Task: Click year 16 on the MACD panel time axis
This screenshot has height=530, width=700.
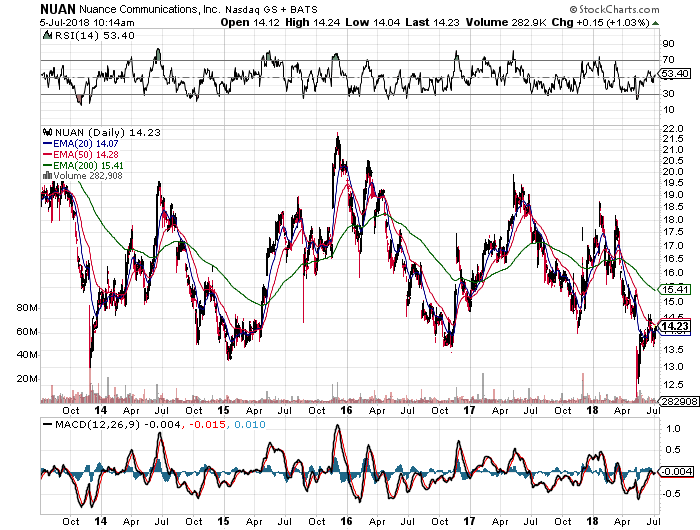Action: tap(346, 521)
